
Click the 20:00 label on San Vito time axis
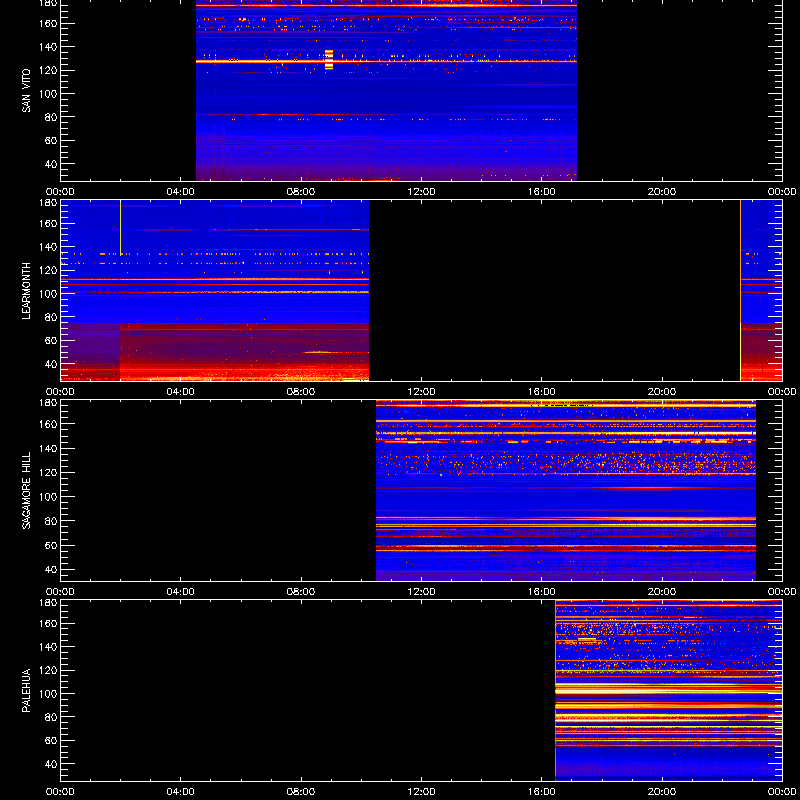pos(662,192)
